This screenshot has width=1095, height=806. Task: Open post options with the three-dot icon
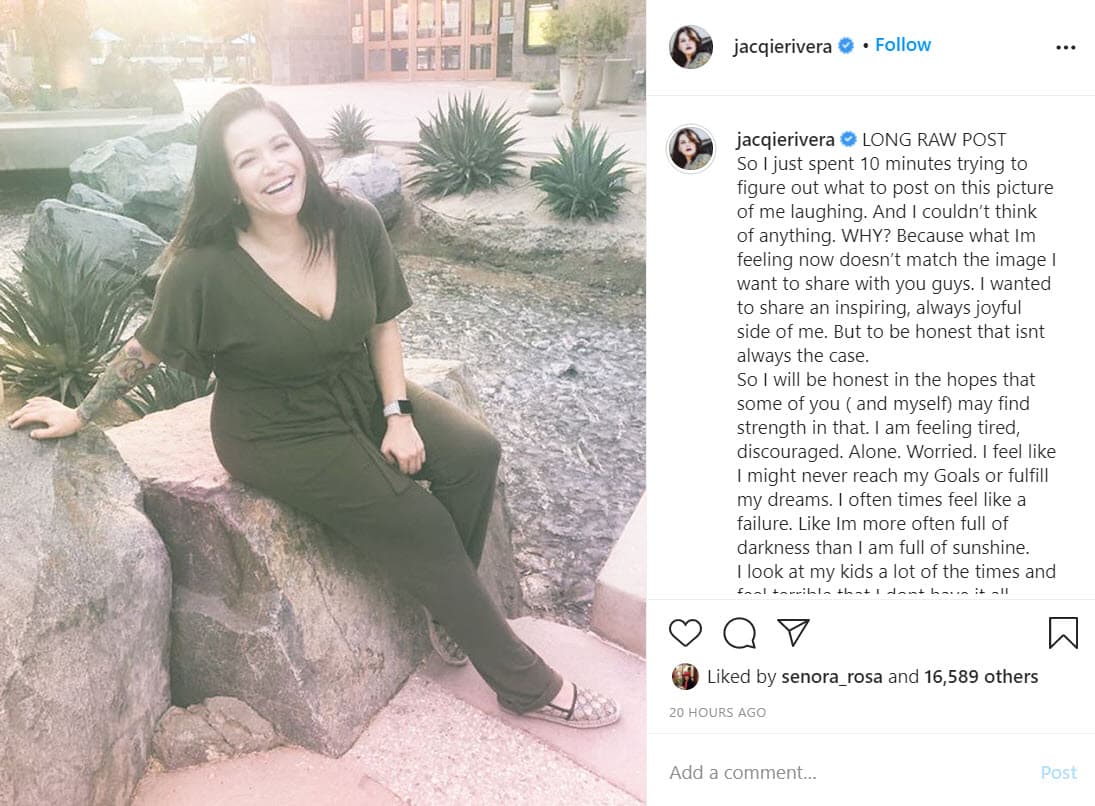1066,46
